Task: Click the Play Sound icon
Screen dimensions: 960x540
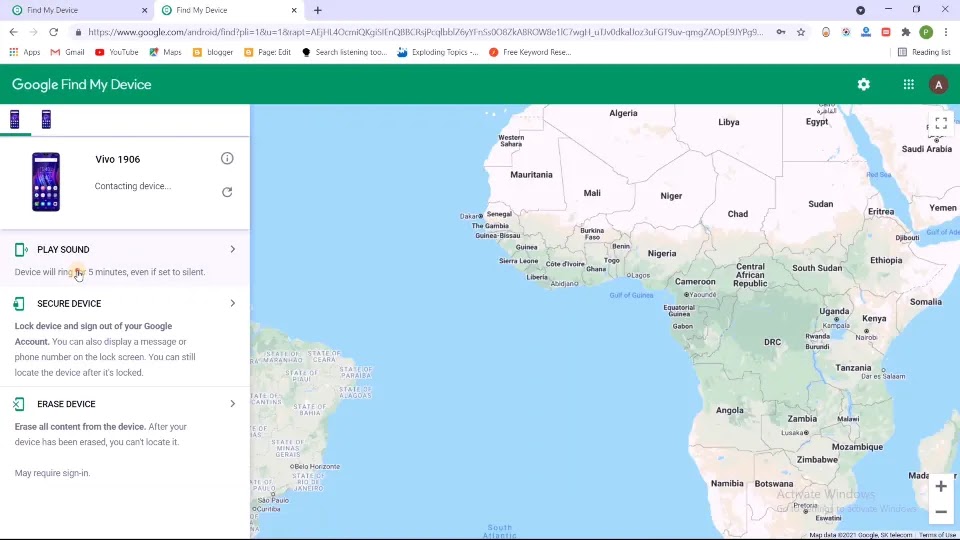Action: (21, 249)
